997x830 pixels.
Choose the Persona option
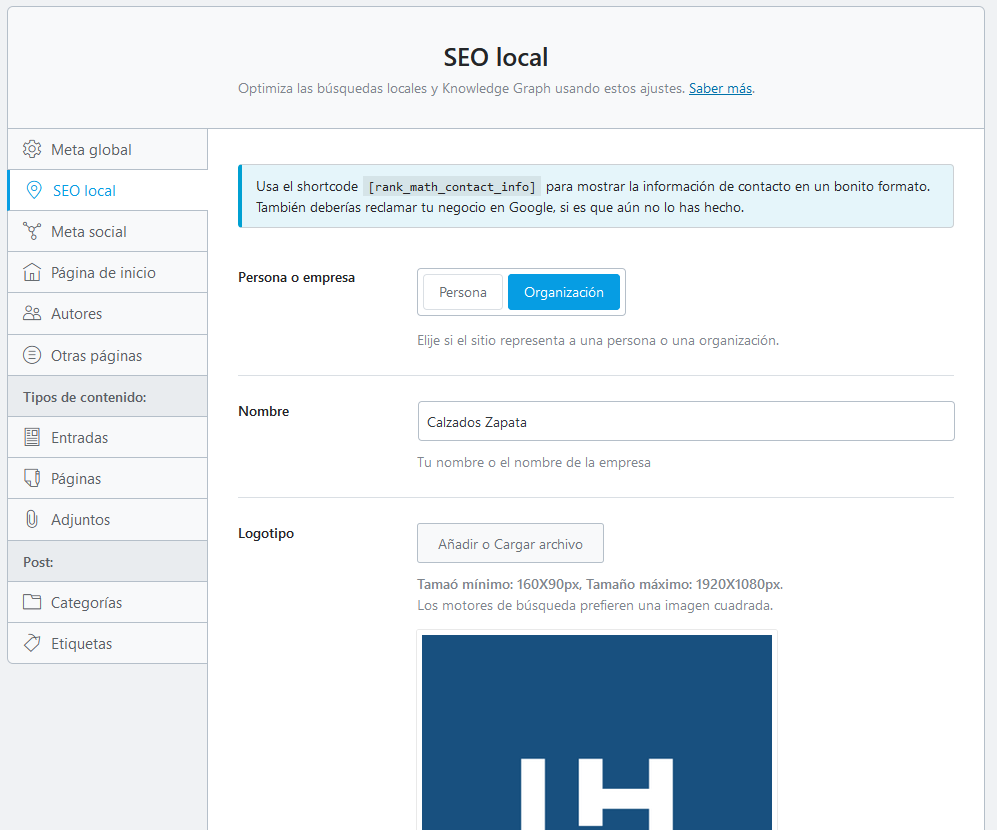[x=463, y=292]
